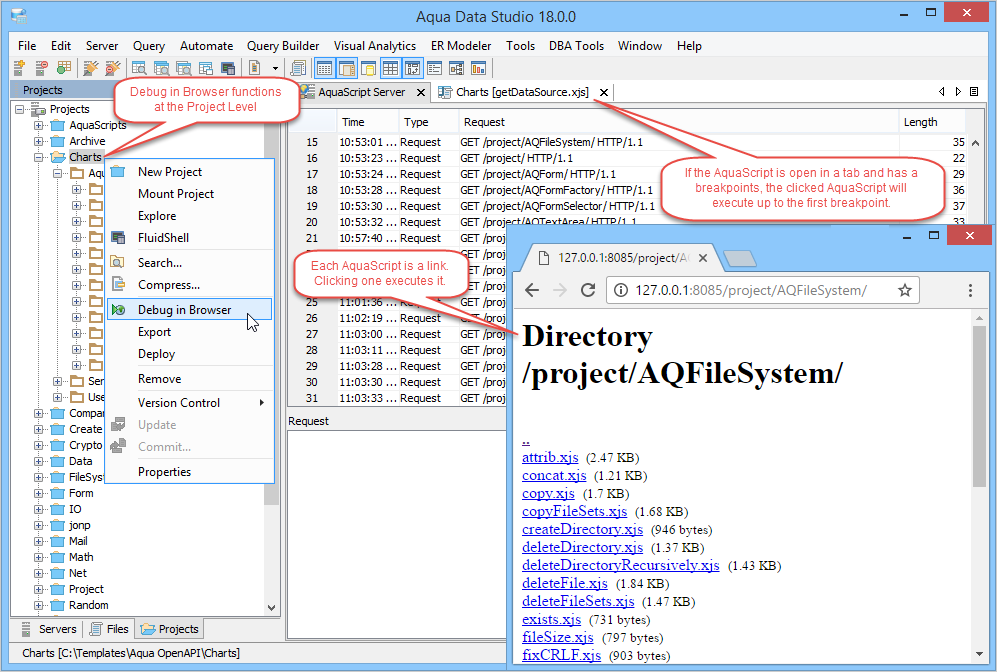
Task: Open the copyFileSets.xjs link
Action: [x=574, y=511]
